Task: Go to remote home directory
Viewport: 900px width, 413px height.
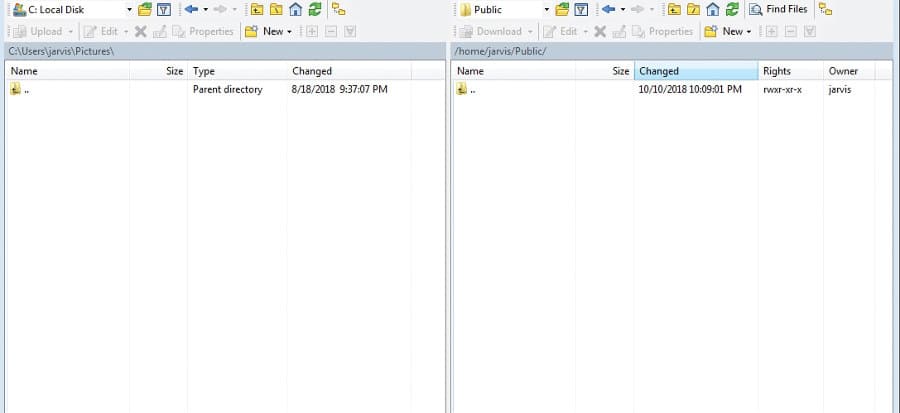Action: (x=712, y=9)
